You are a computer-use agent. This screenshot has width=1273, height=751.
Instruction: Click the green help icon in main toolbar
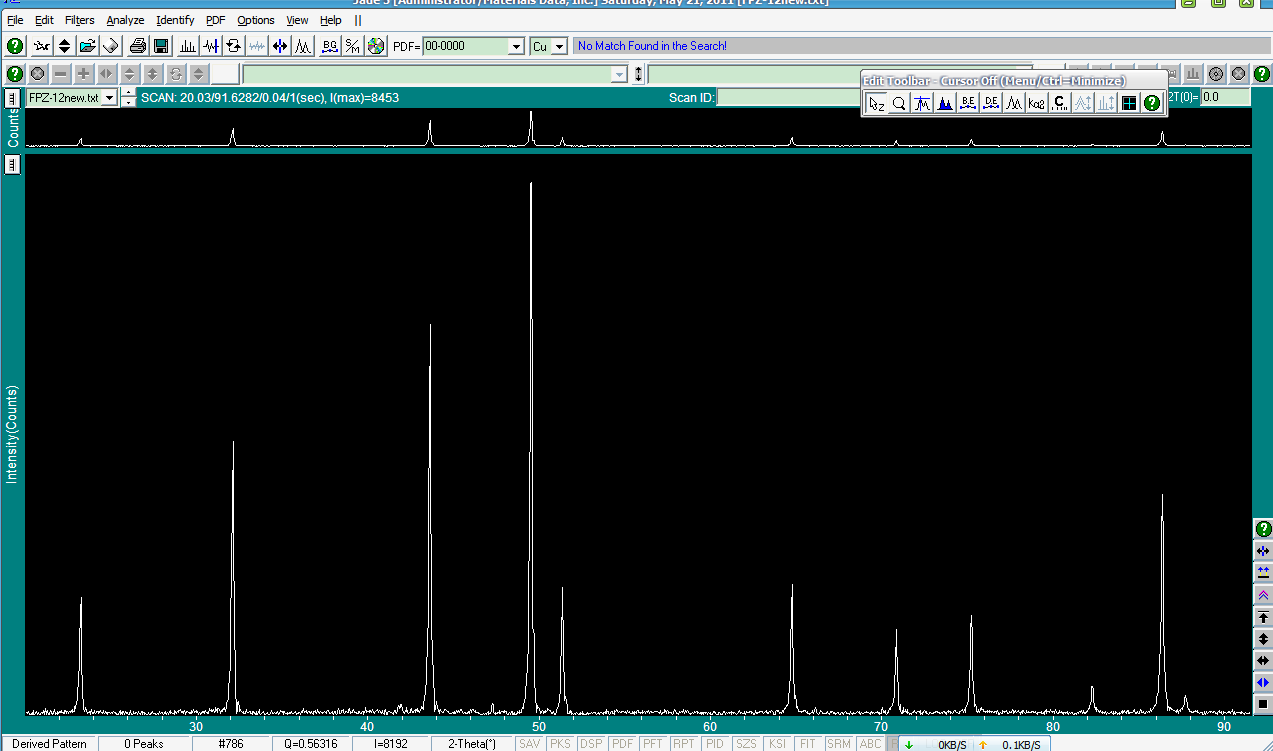pyautogui.click(x=15, y=46)
